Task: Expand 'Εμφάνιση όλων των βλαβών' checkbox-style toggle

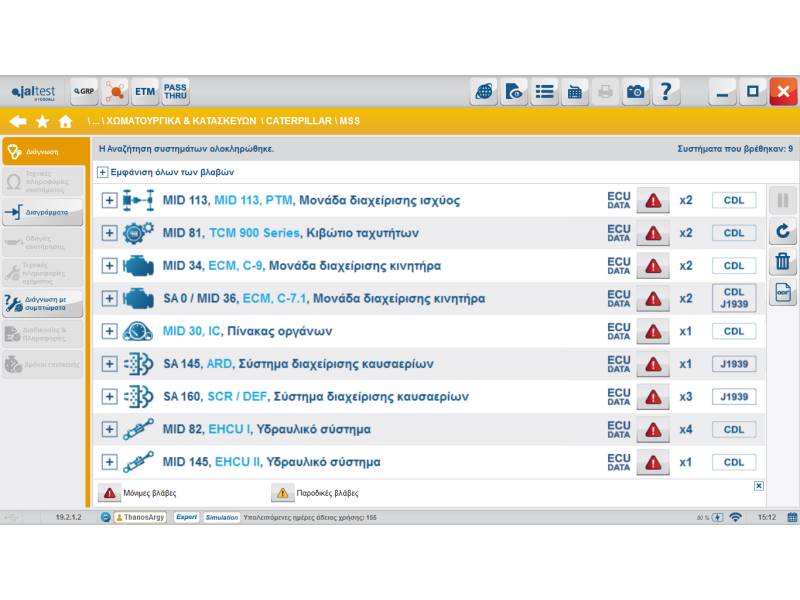Action: point(103,172)
